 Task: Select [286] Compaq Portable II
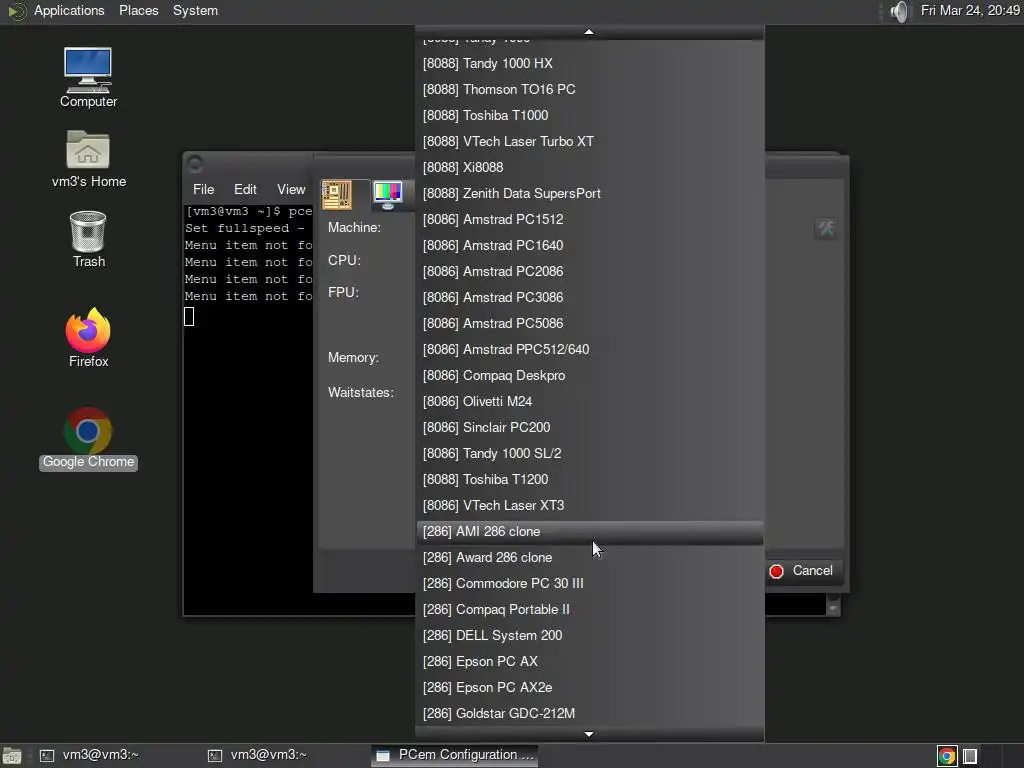[x=590, y=610]
